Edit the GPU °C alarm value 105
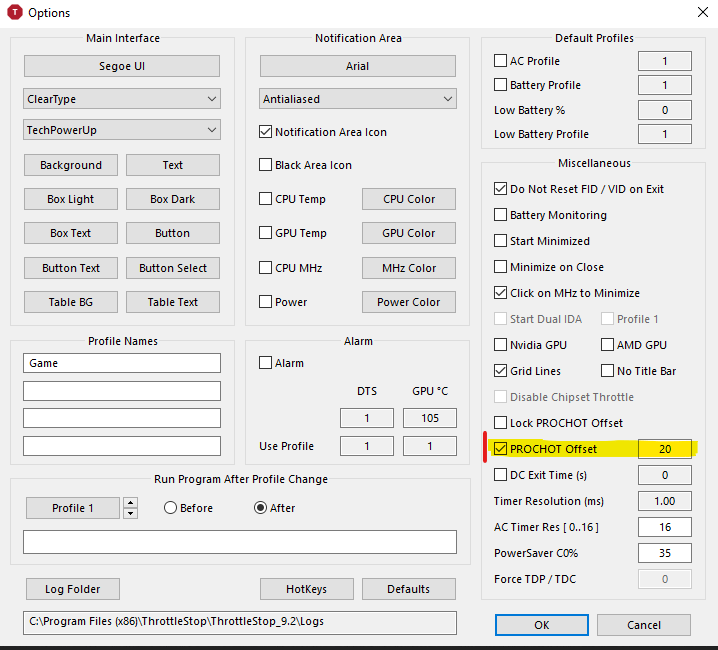Image resolution: width=718 pixels, height=650 pixels. coord(430,418)
